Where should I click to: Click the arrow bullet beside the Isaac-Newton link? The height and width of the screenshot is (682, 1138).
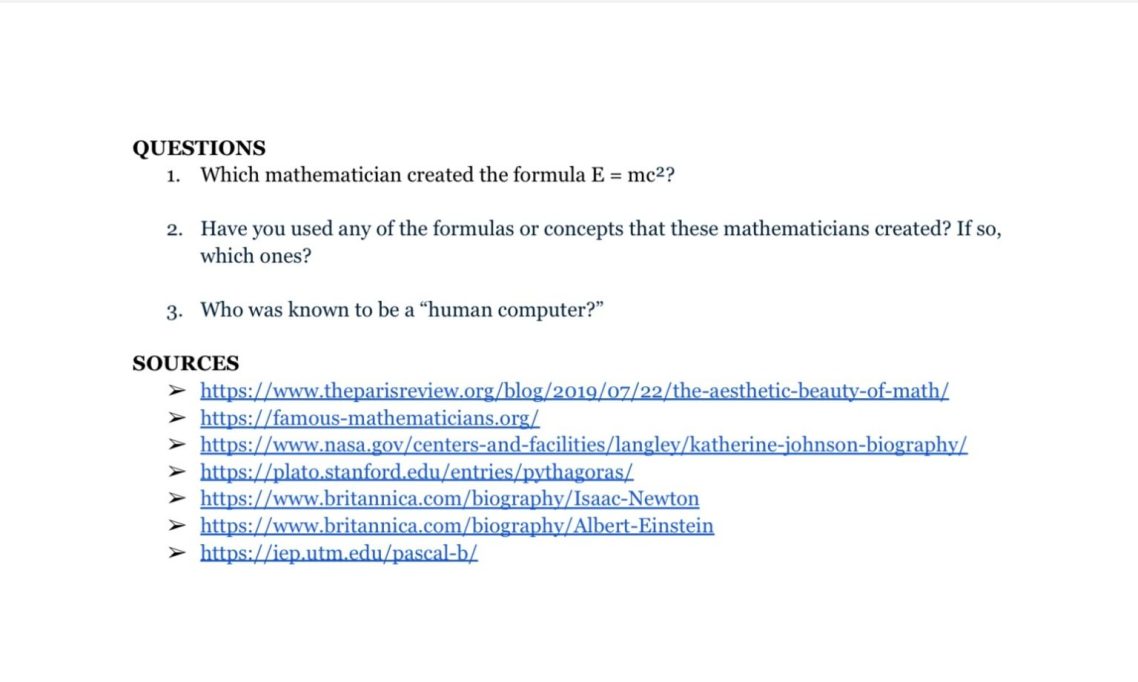coord(177,499)
